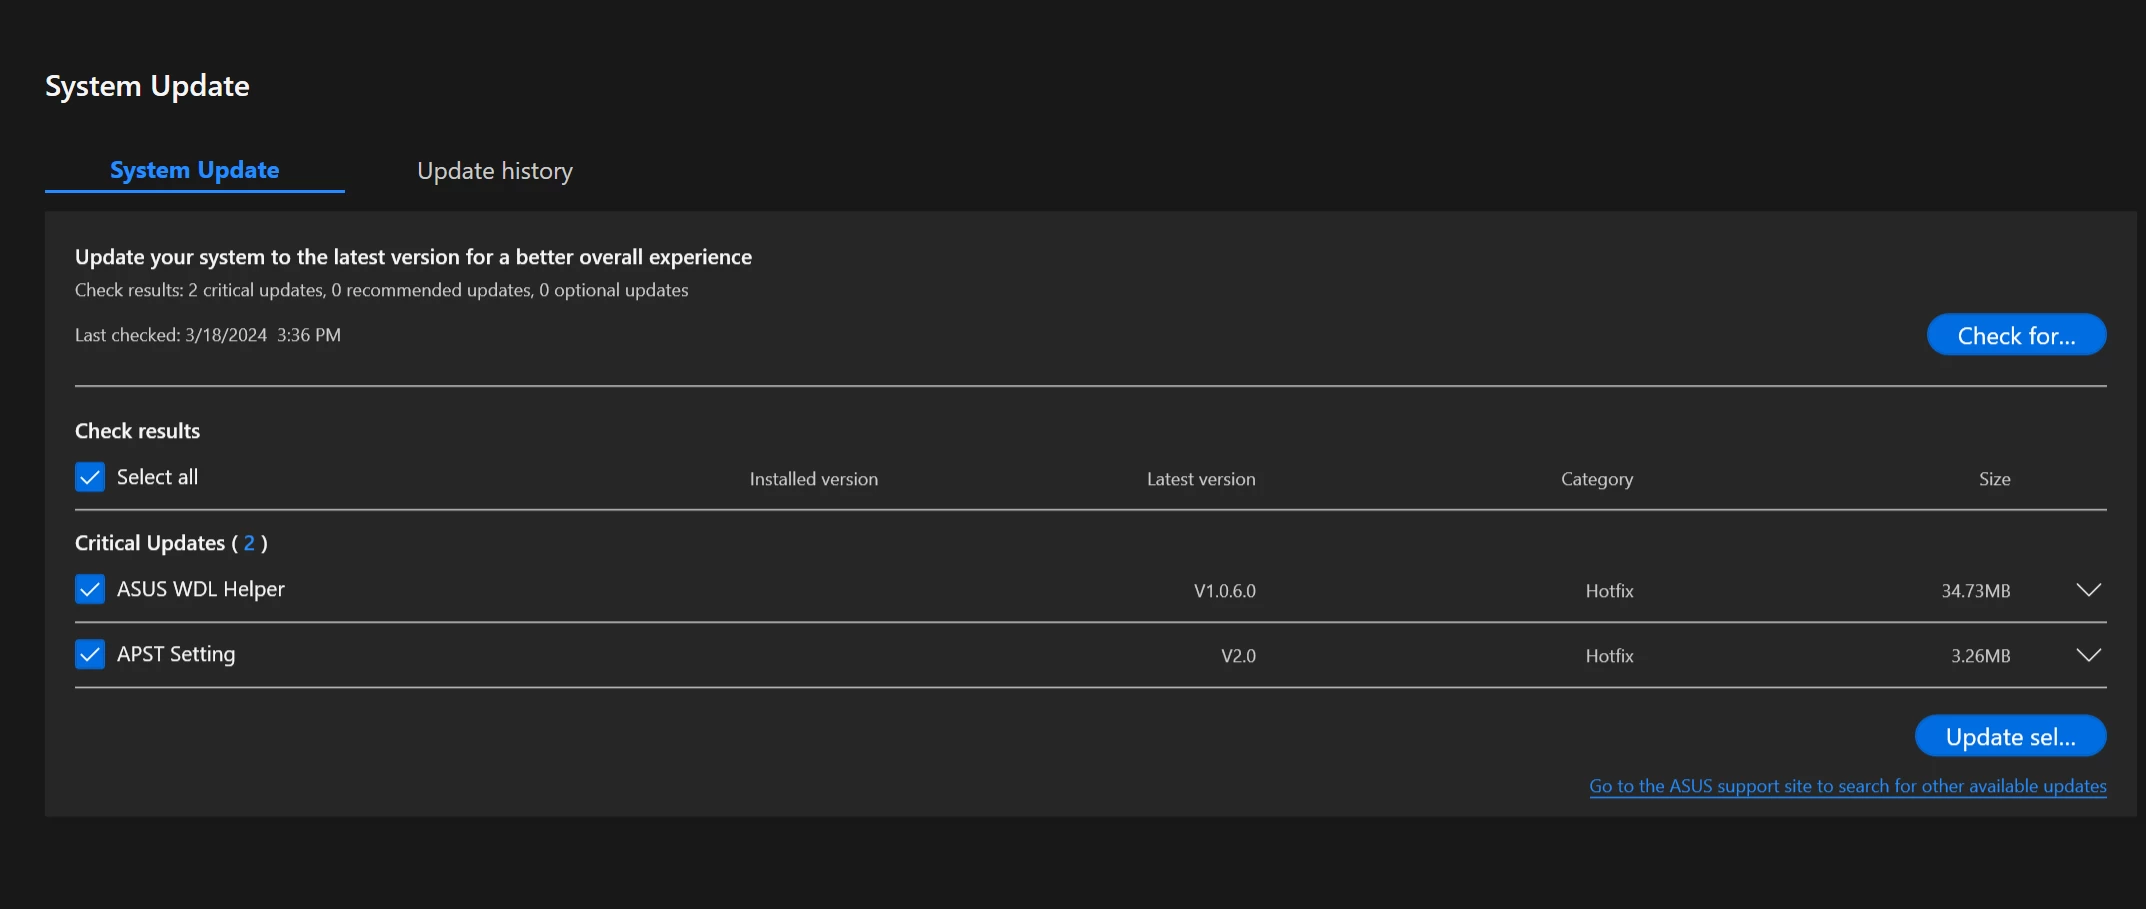Toggle the Select all checkbox
This screenshot has height=909, width=2146.
(x=90, y=477)
